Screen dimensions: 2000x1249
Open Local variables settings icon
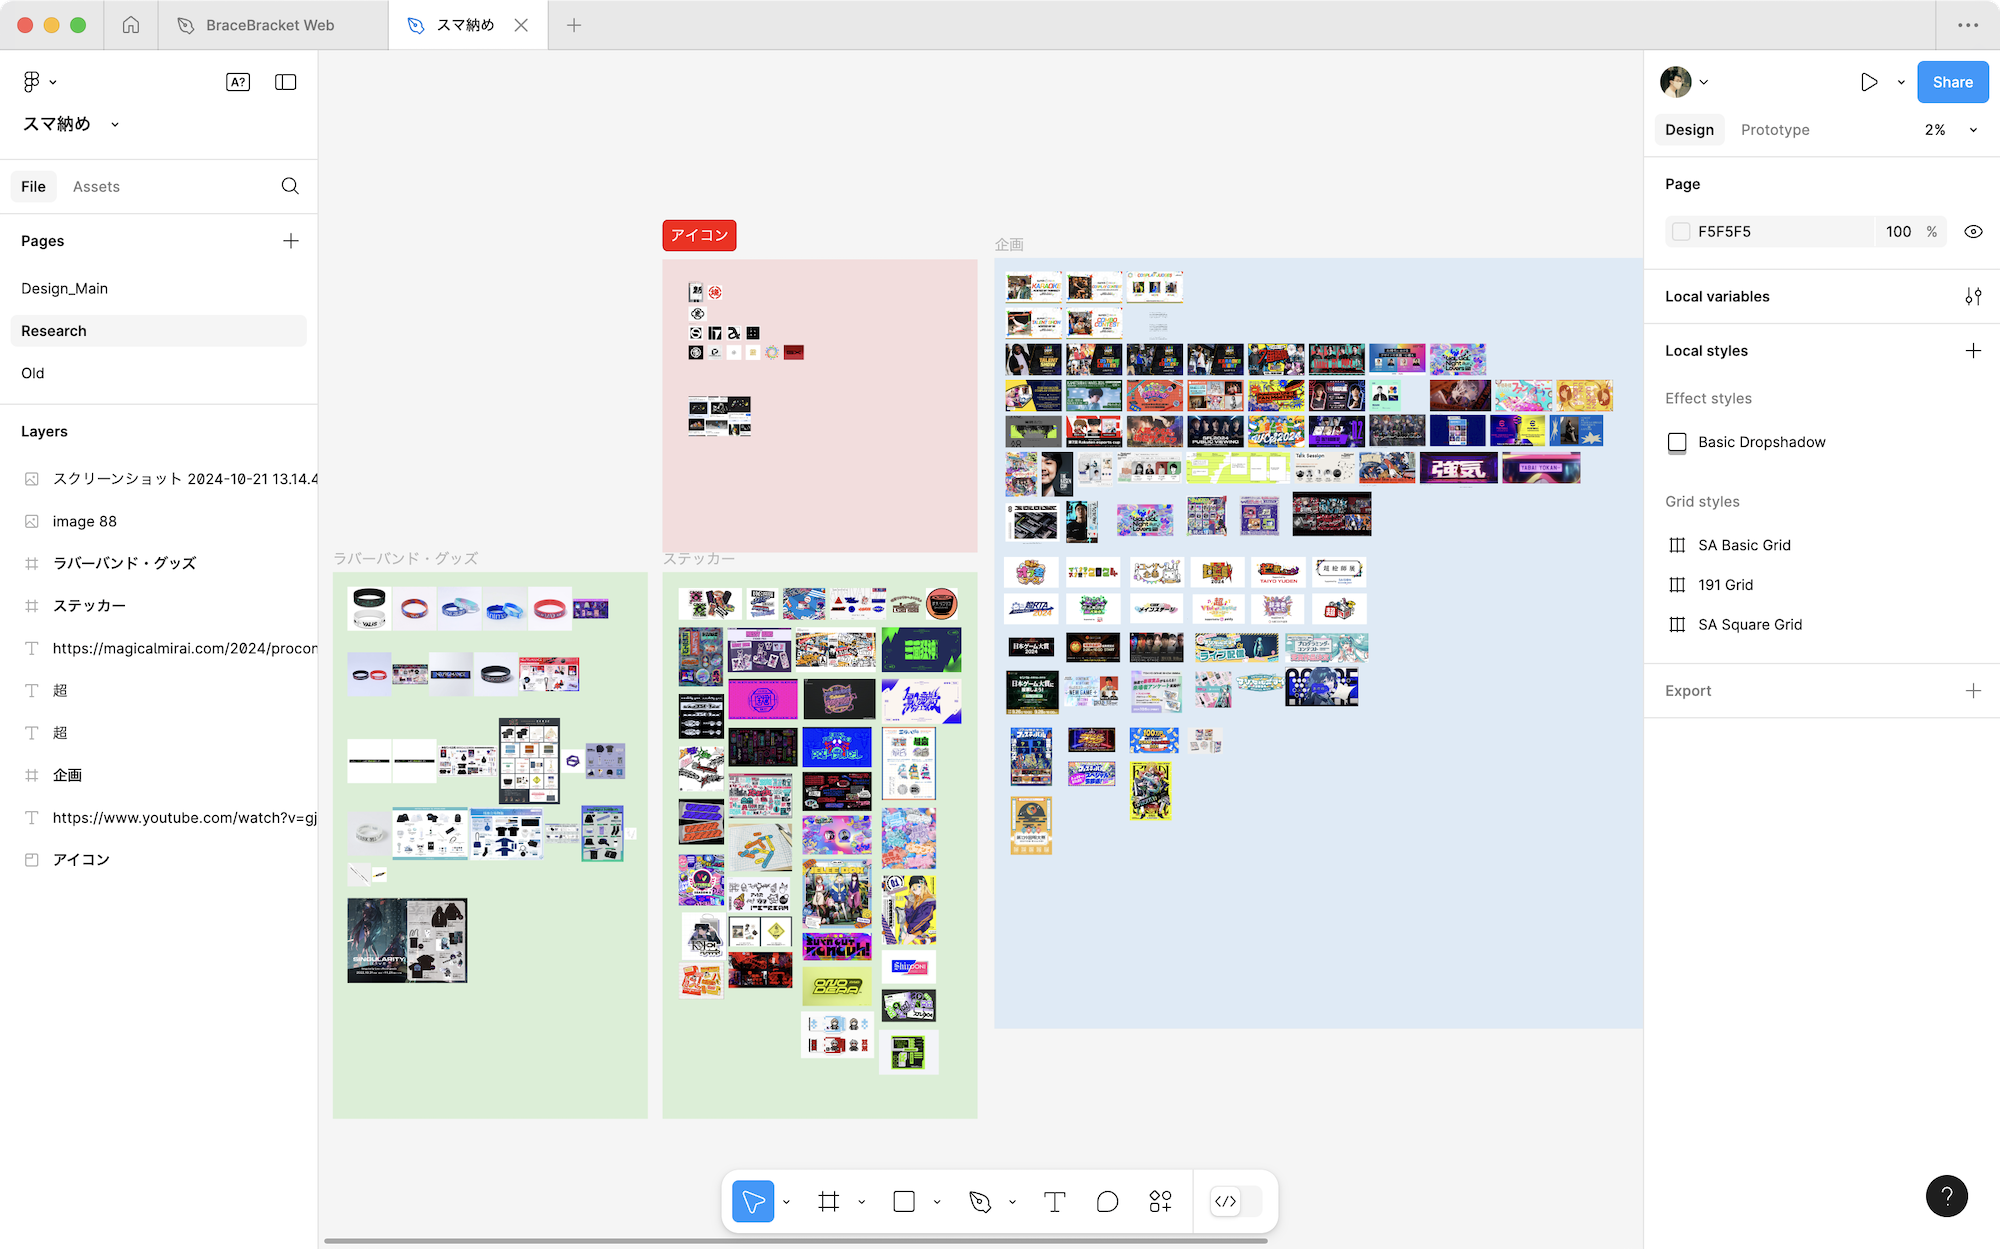pyautogui.click(x=1972, y=296)
